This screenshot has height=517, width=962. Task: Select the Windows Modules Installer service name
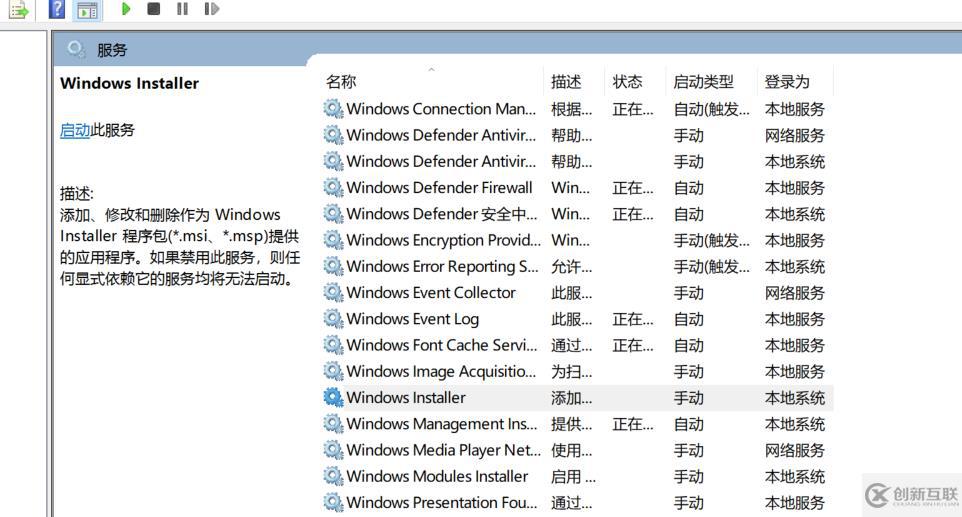click(437, 477)
